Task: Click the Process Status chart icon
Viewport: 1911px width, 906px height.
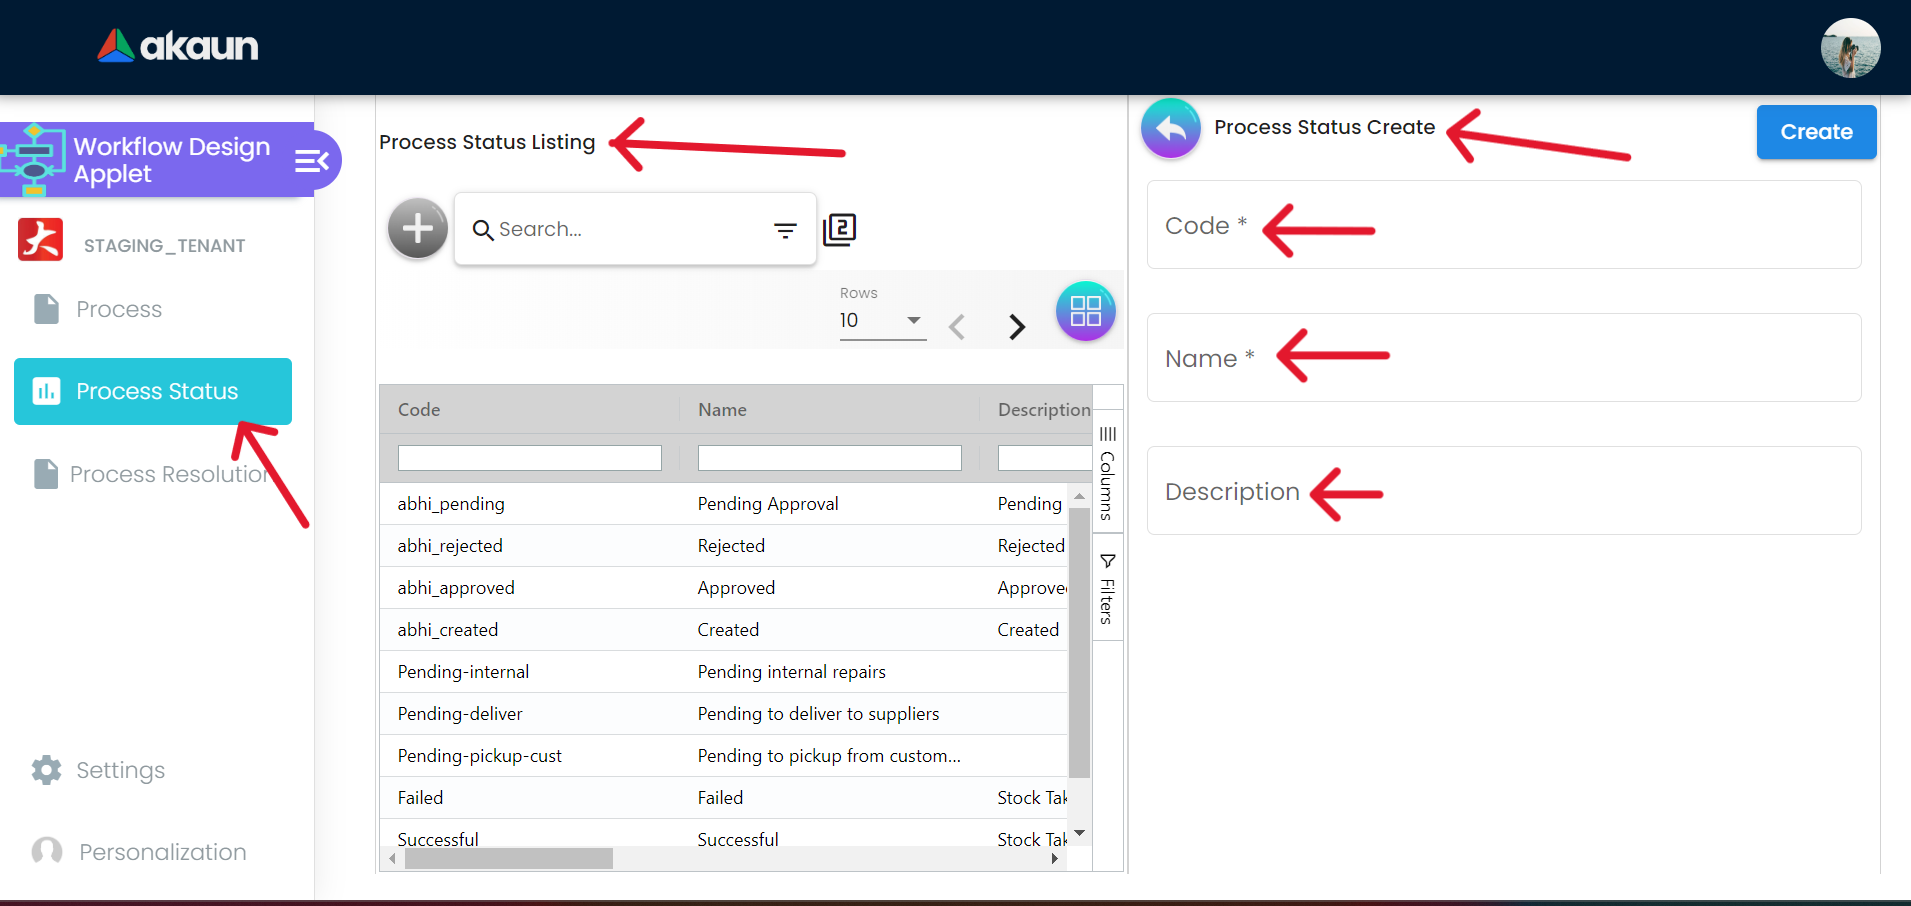Action: [46, 391]
